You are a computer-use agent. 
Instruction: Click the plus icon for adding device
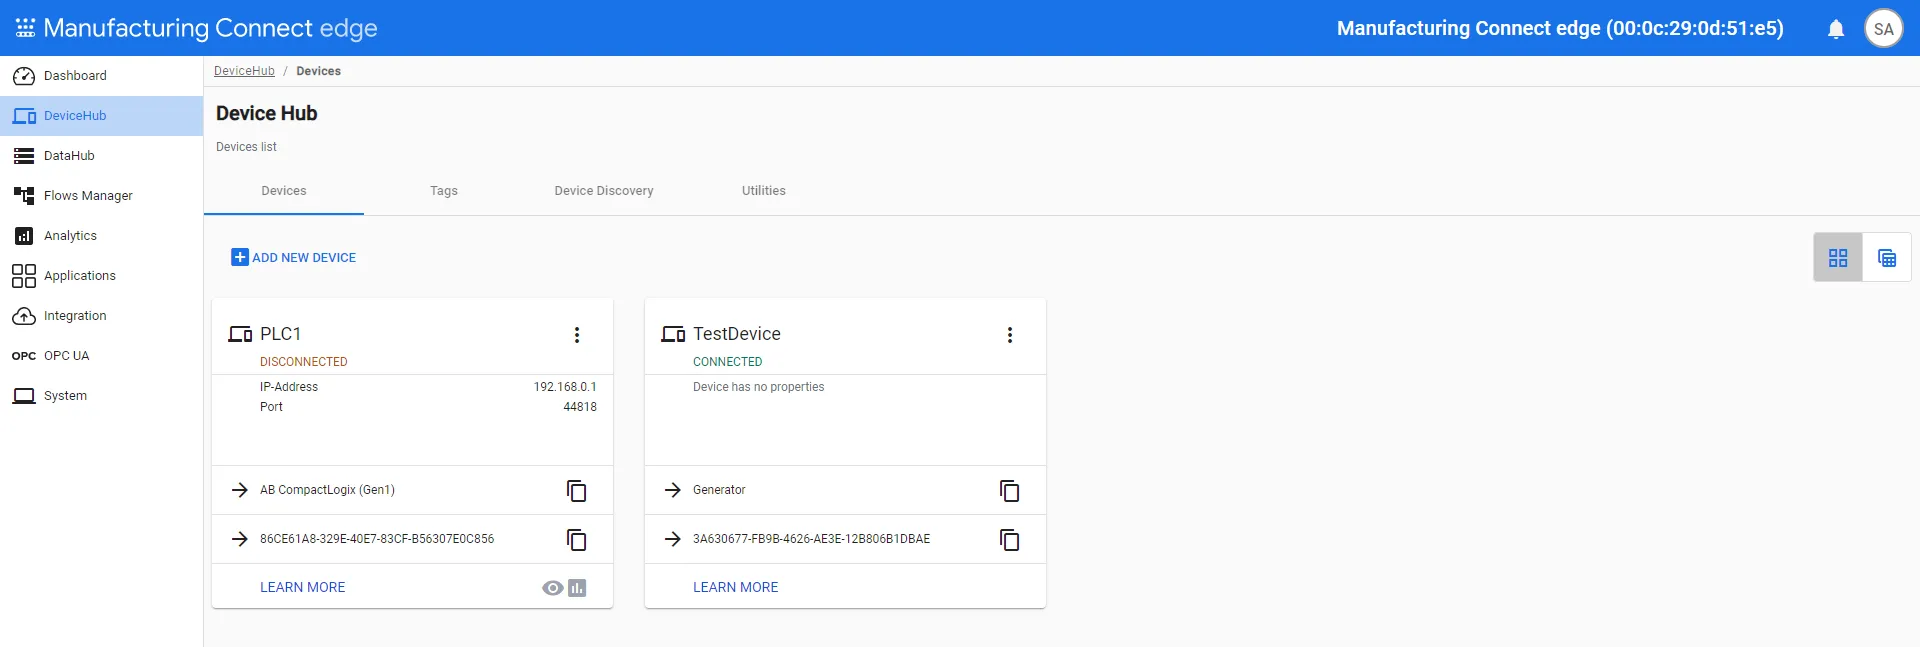pyautogui.click(x=240, y=257)
